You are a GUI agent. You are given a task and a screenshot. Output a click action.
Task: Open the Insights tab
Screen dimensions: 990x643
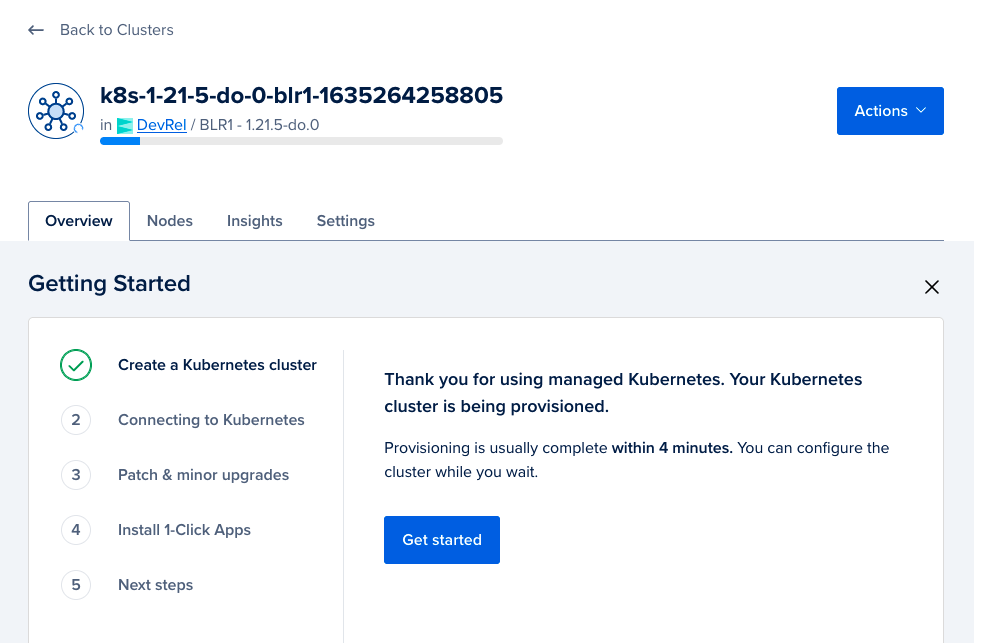pos(254,220)
